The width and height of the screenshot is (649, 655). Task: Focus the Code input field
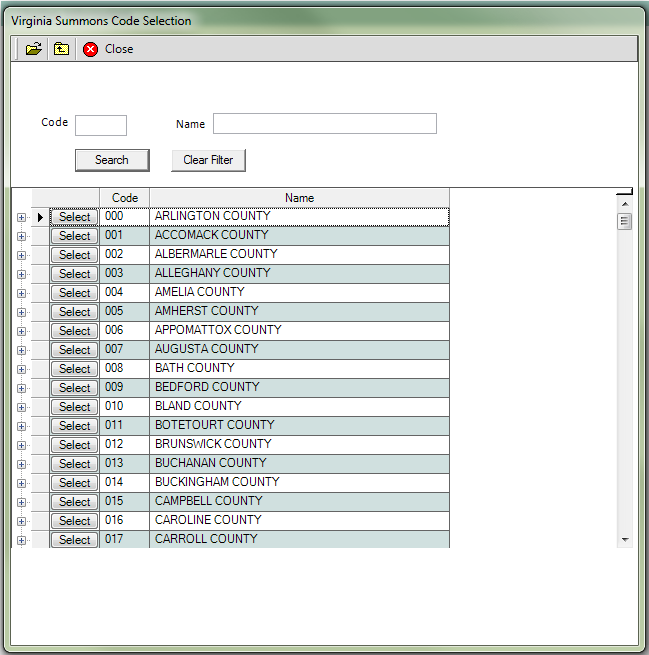[101, 125]
